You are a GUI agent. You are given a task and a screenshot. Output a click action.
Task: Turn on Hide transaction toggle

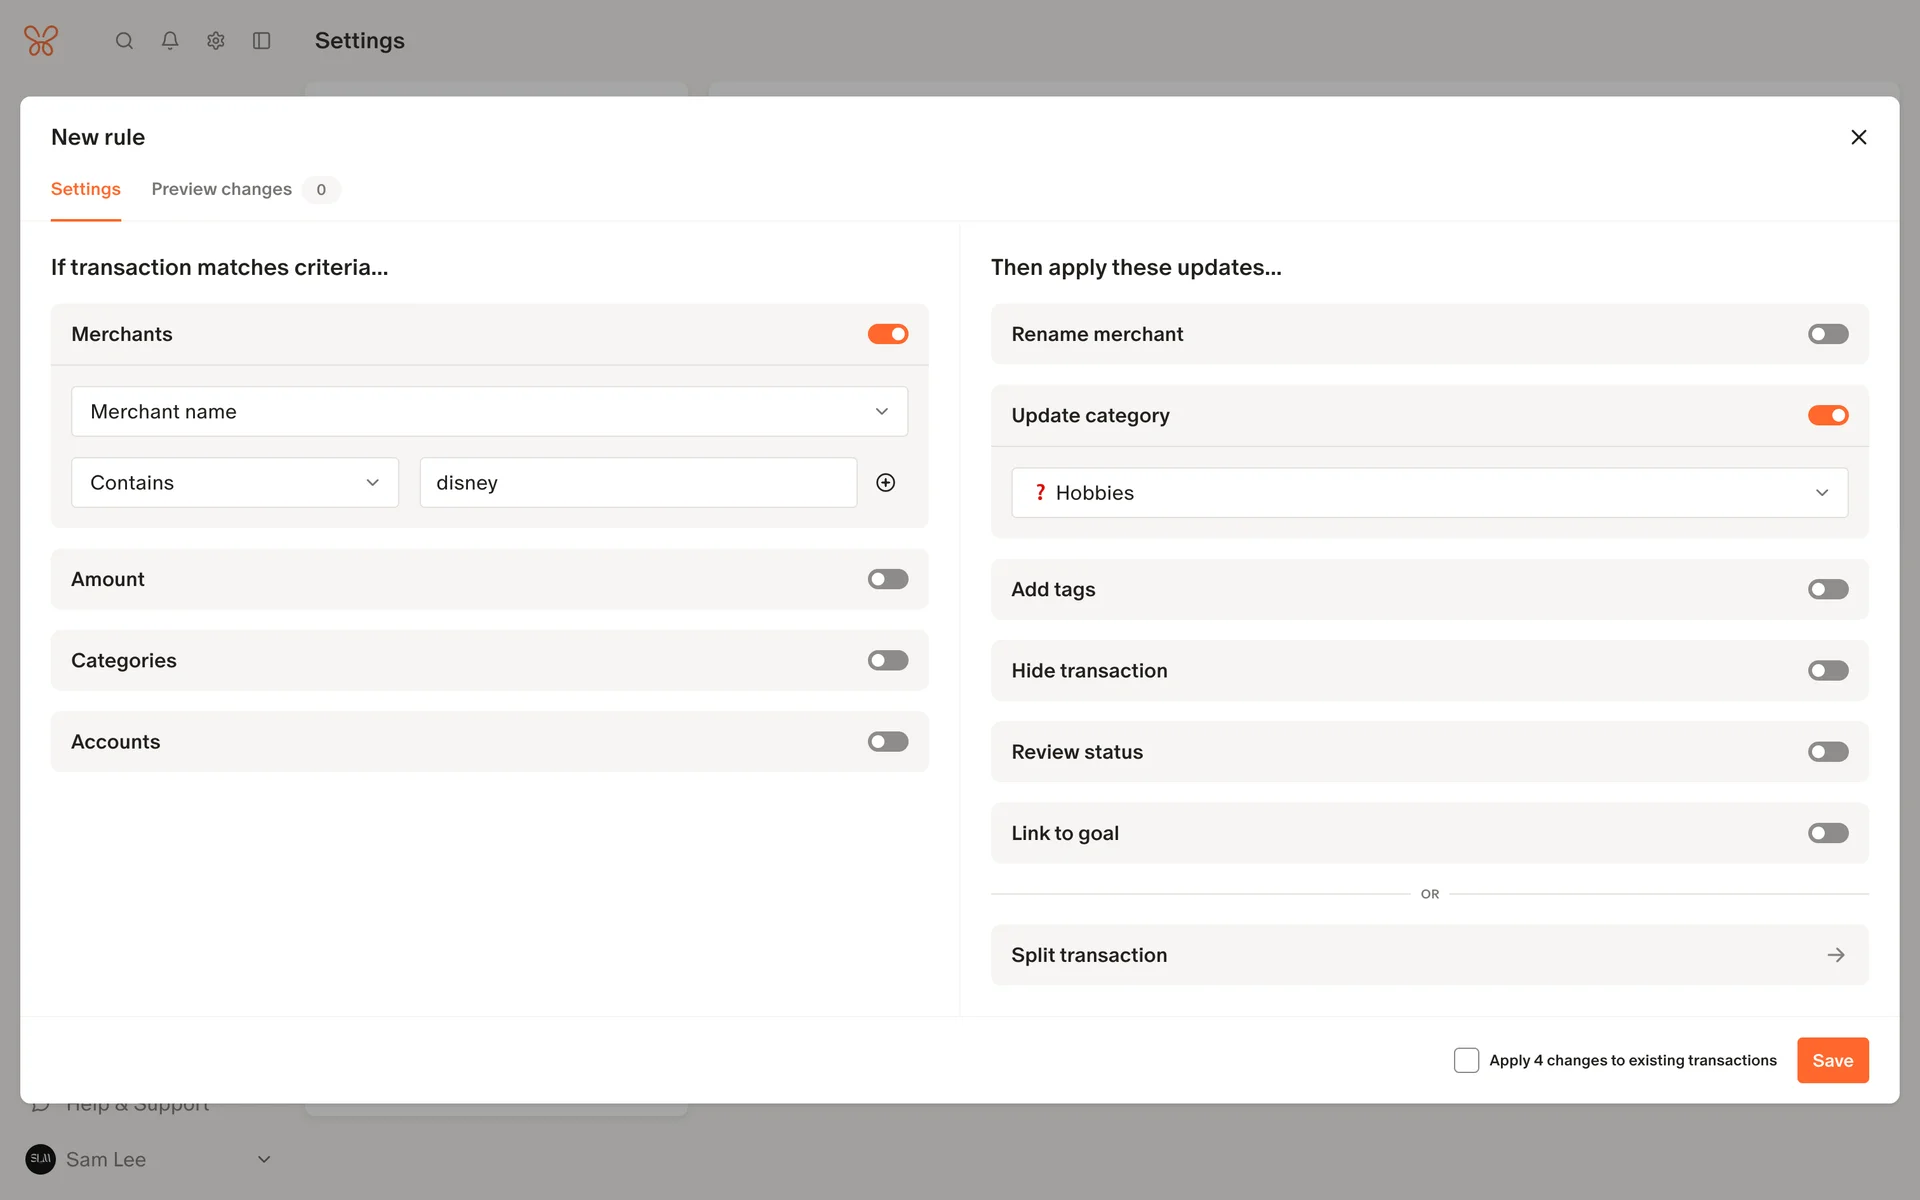(x=1827, y=671)
